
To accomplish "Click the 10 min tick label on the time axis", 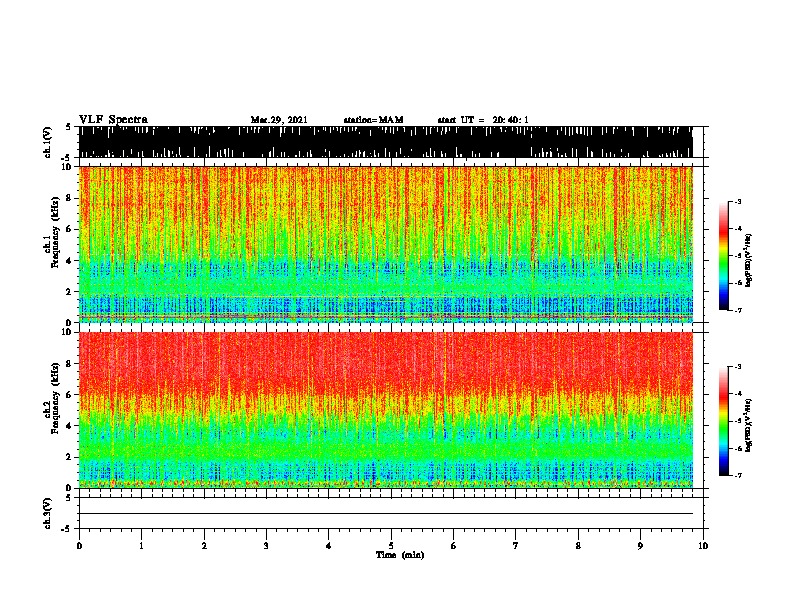I will point(703,546).
